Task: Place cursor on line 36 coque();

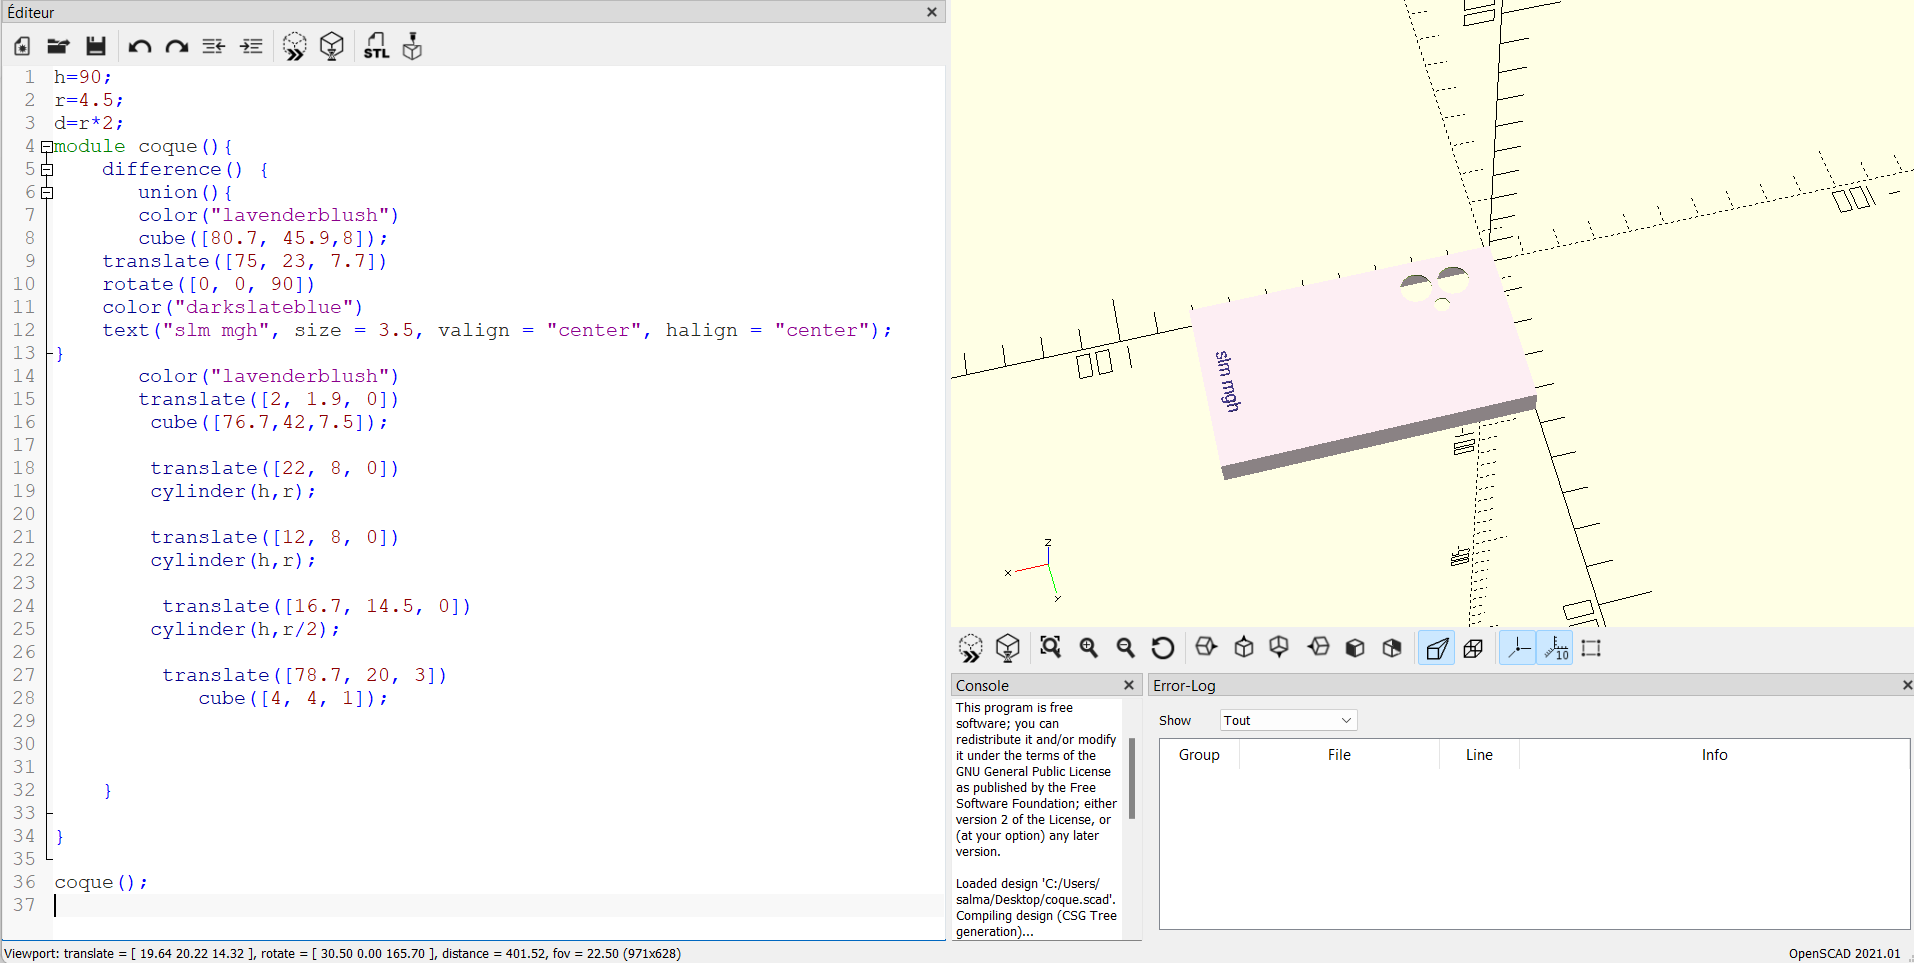Action: 101,882
